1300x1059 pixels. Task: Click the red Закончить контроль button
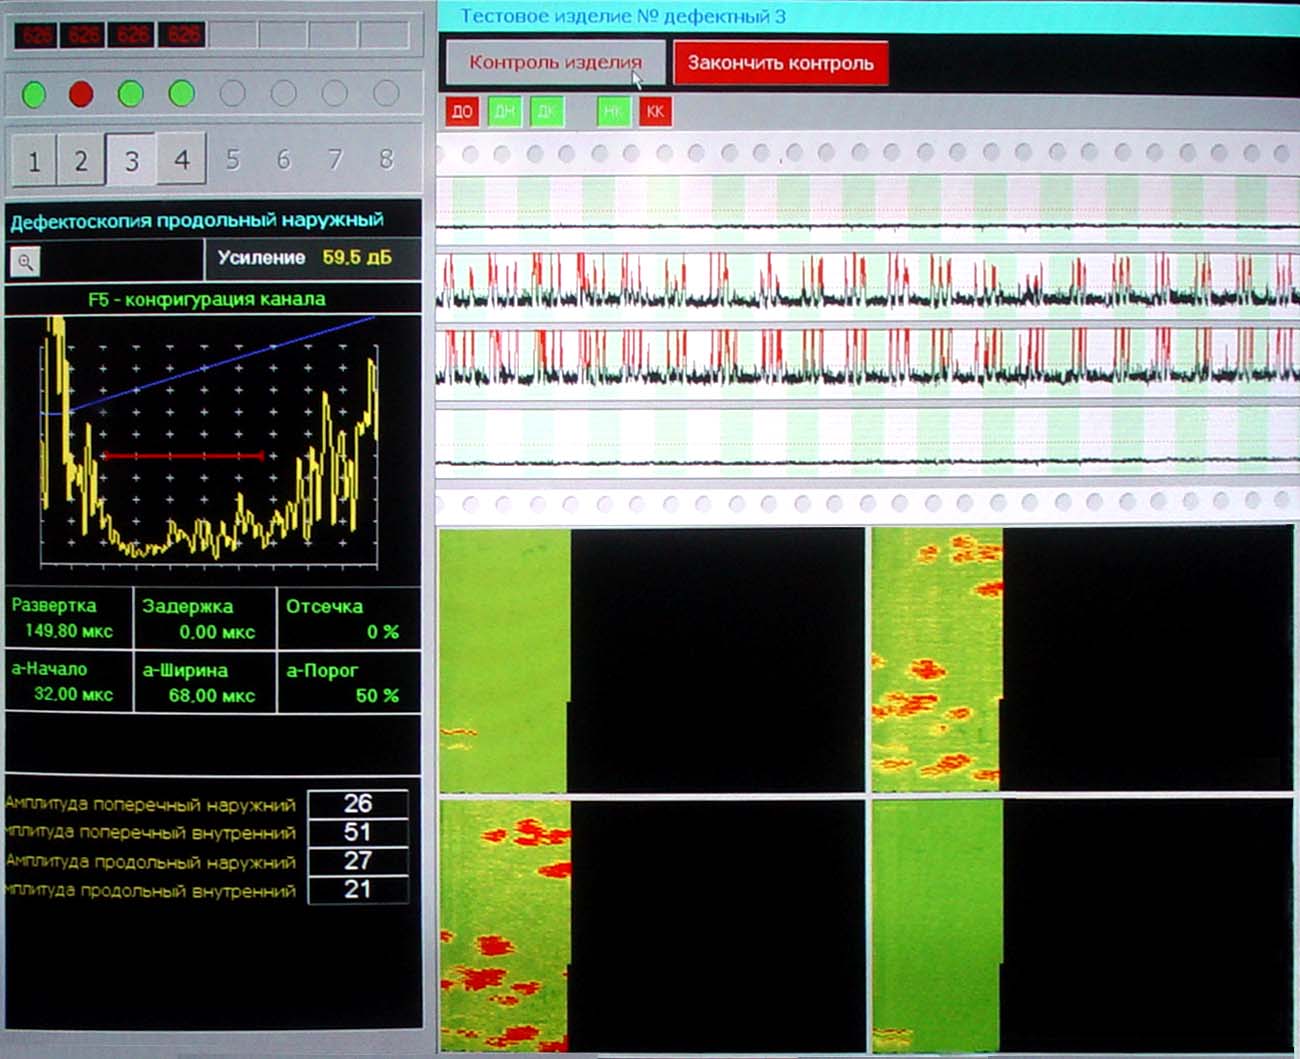781,63
